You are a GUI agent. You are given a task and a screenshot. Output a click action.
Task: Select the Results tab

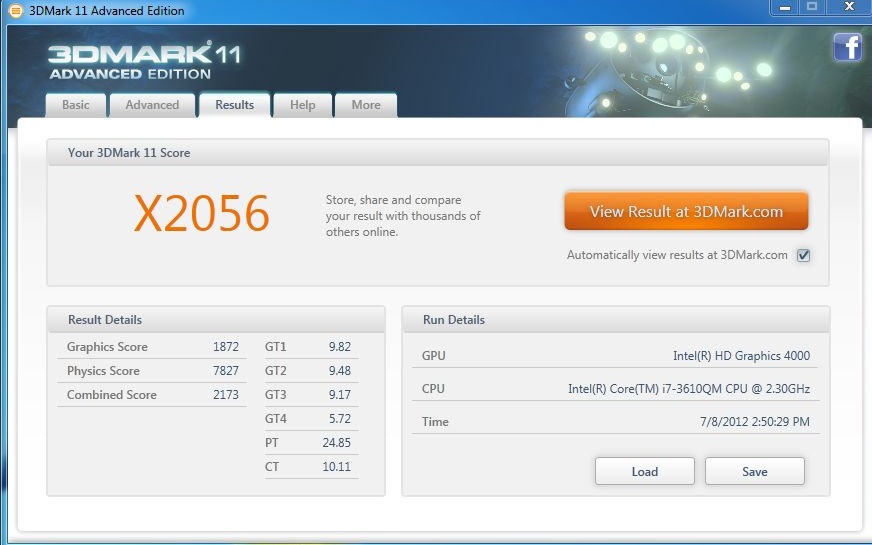point(235,105)
